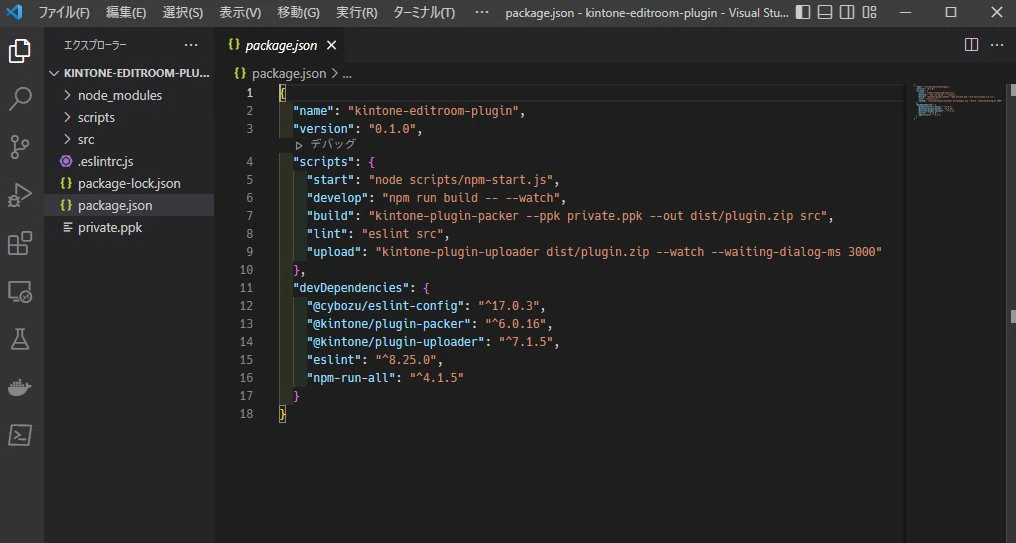Open the ファイル(F) menu
Screen dimensions: 1016x543
coord(64,12)
